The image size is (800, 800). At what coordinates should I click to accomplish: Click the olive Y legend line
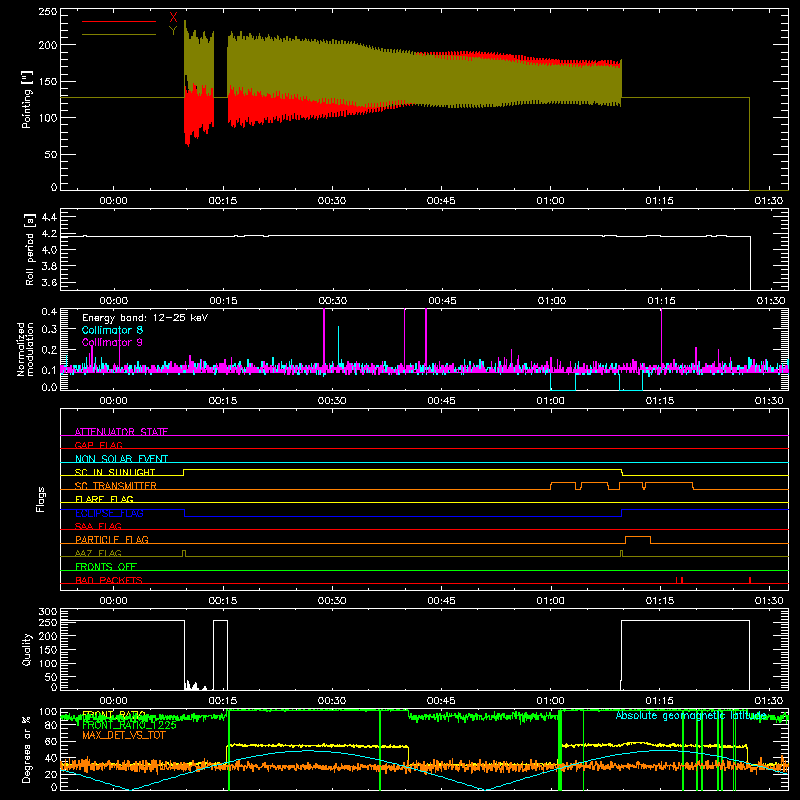118,35
